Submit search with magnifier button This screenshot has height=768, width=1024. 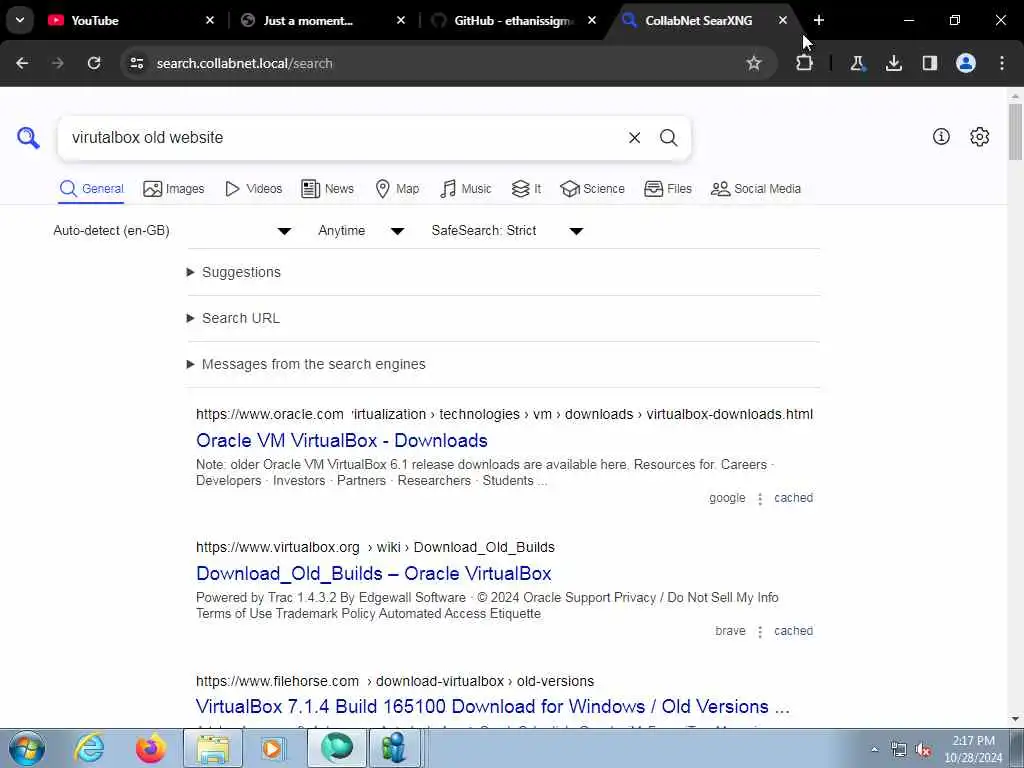pos(668,138)
